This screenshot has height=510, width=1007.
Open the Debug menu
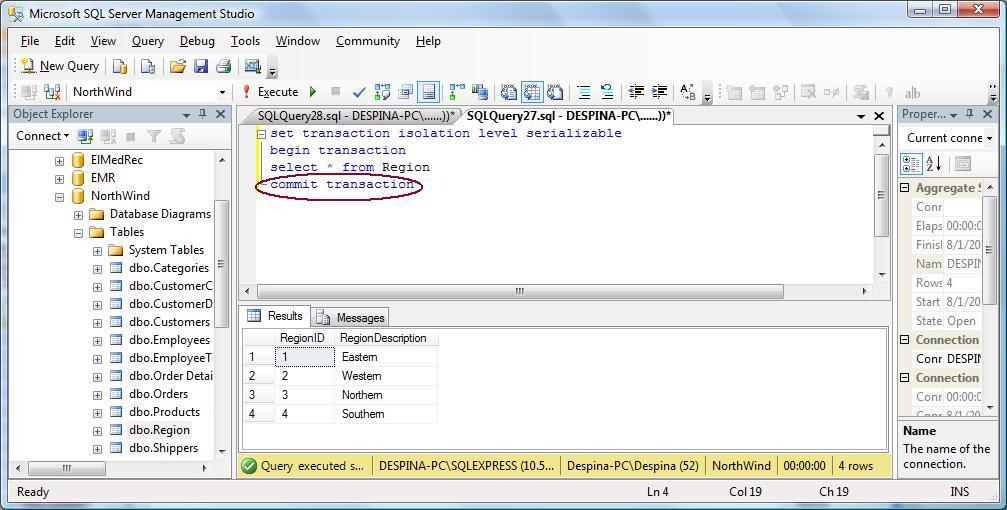[197, 41]
